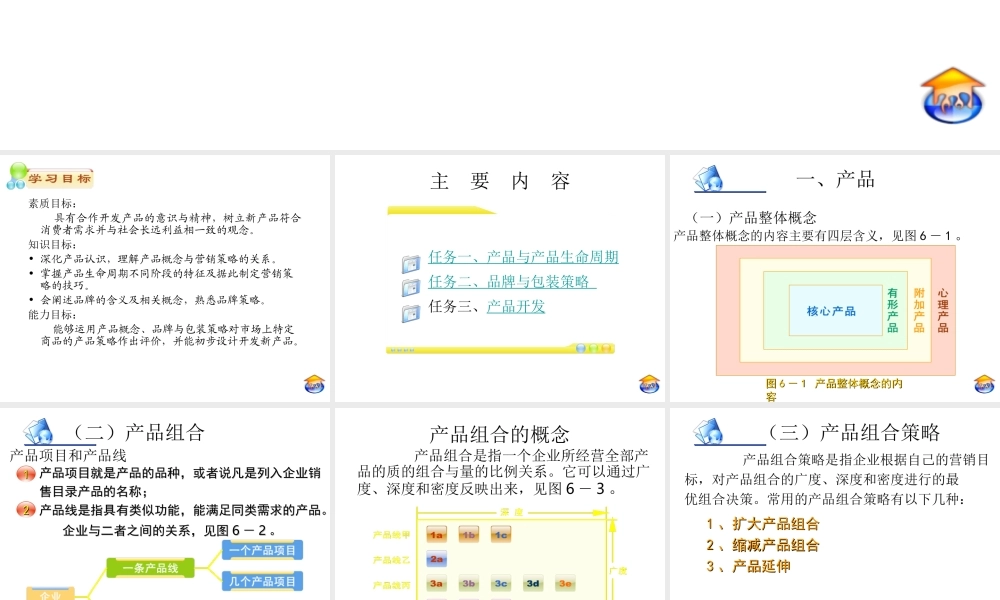
Task: Open the 产品开发 hyperlink
Action: [517, 307]
